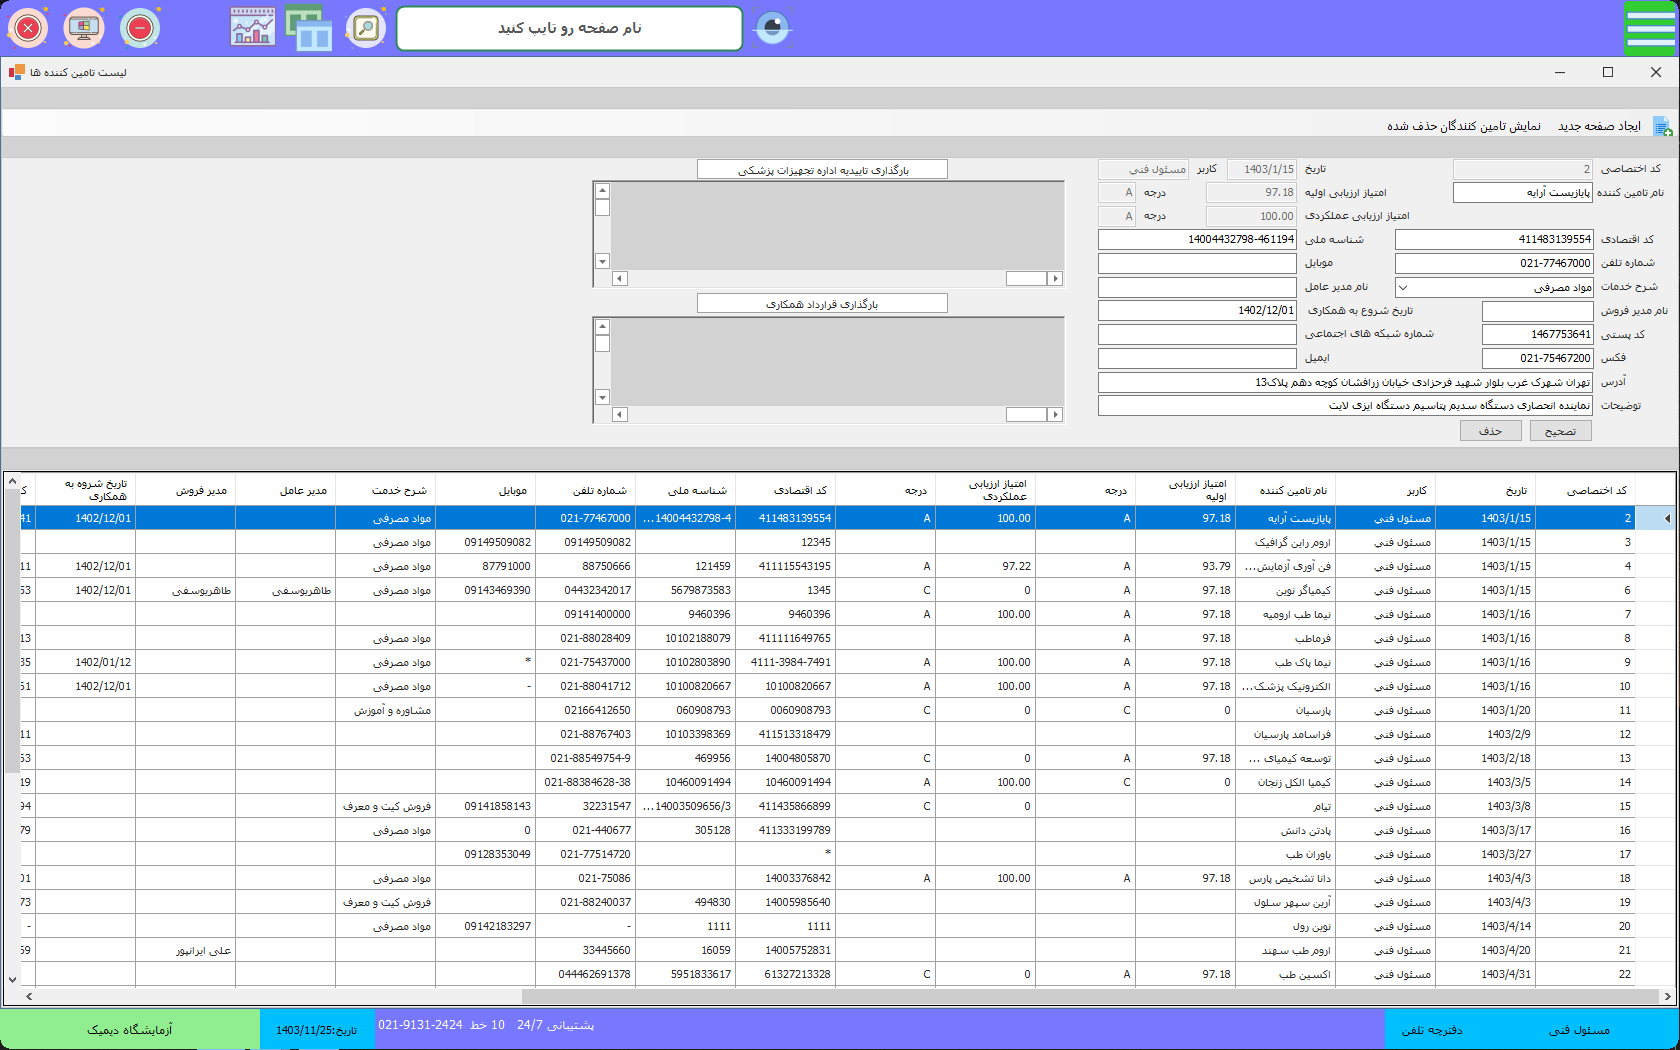Open the دفترچه تلفن tab

pyautogui.click(x=1432, y=1030)
